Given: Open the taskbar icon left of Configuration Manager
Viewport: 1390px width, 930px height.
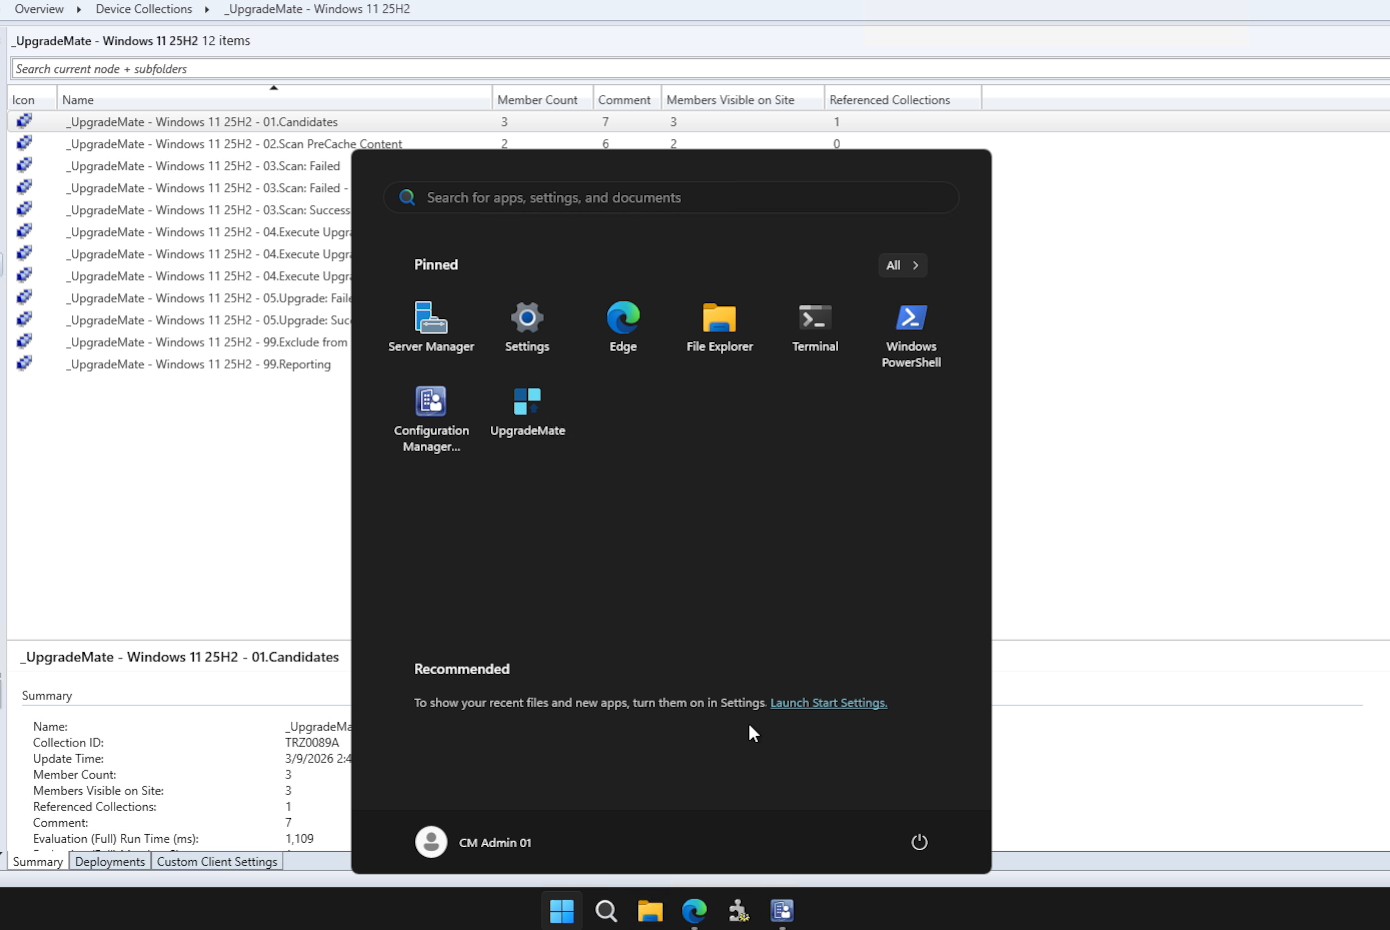Looking at the screenshot, I should pyautogui.click(x=738, y=911).
